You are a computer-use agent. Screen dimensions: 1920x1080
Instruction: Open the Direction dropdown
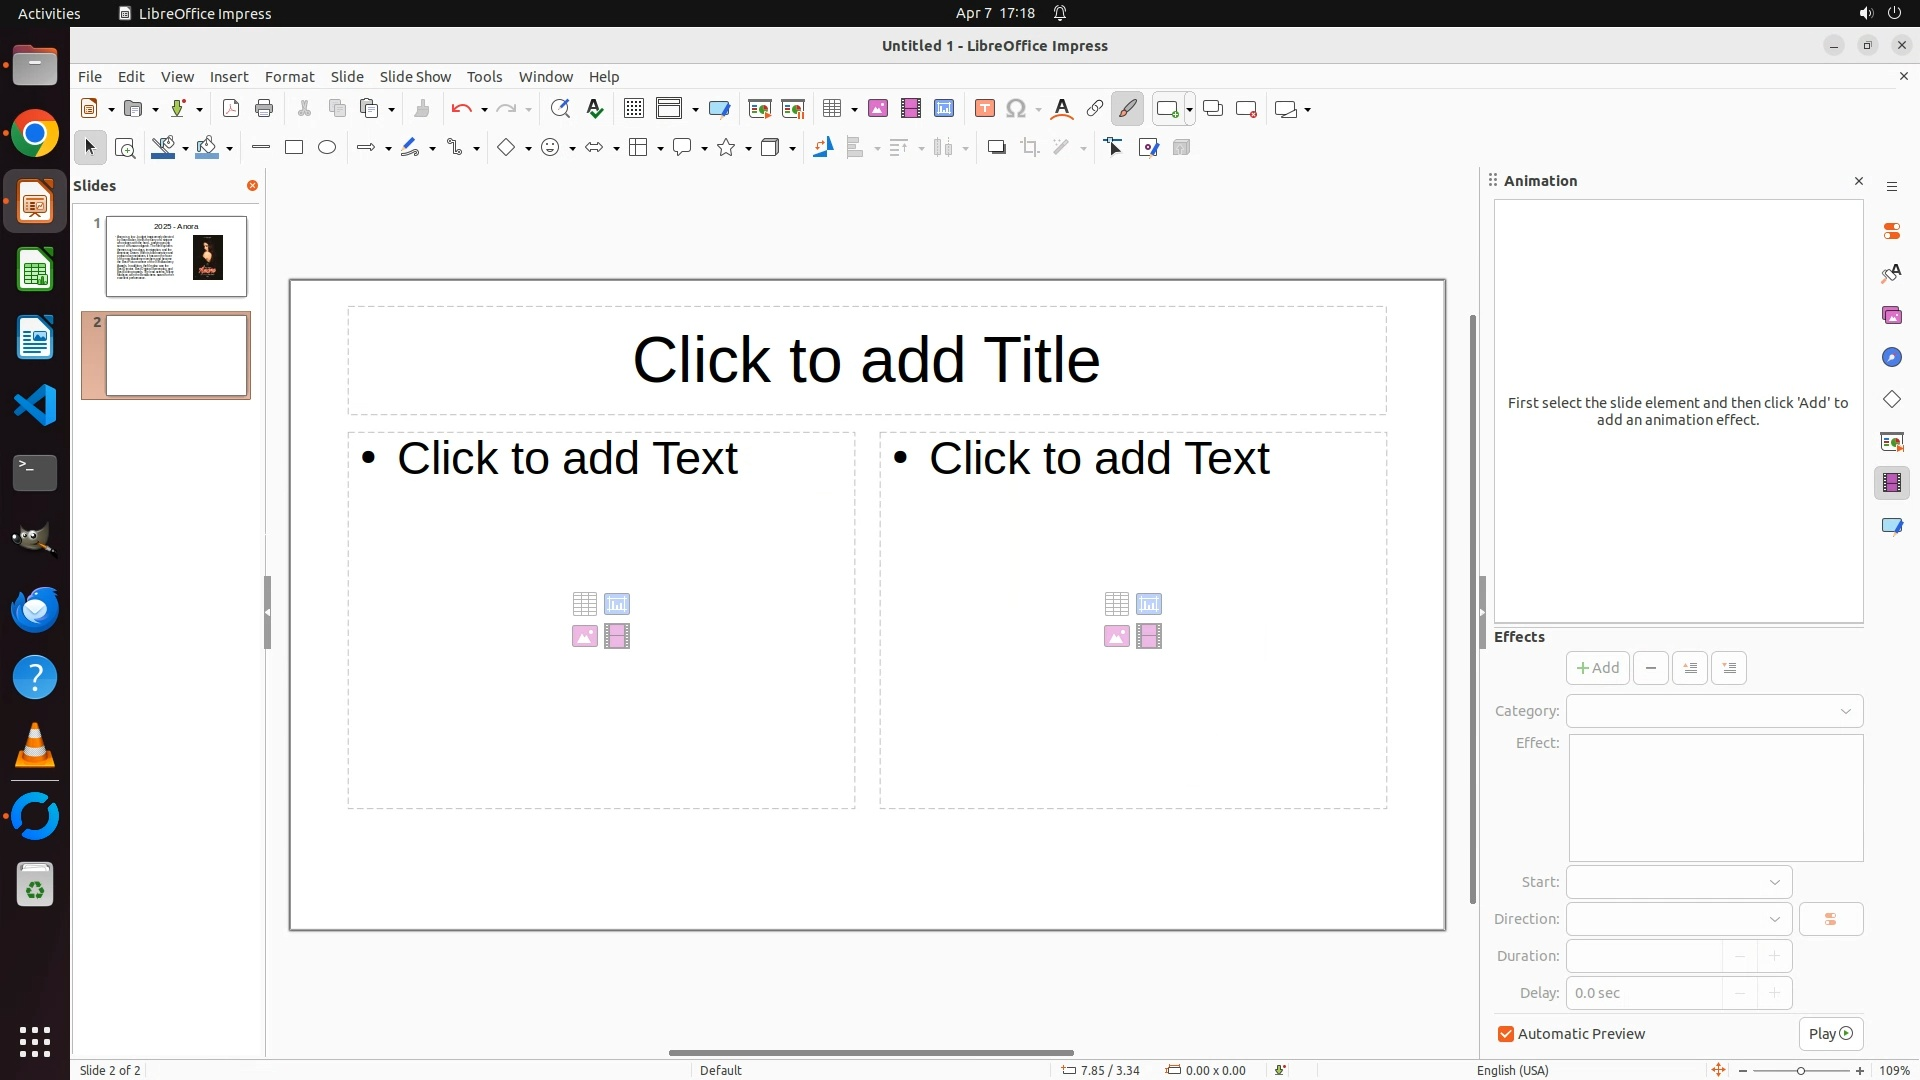(1678, 919)
